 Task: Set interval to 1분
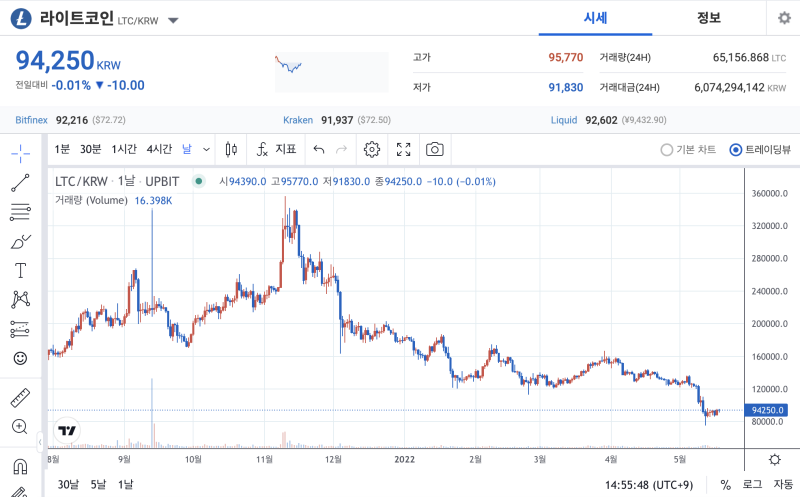(62, 149)
